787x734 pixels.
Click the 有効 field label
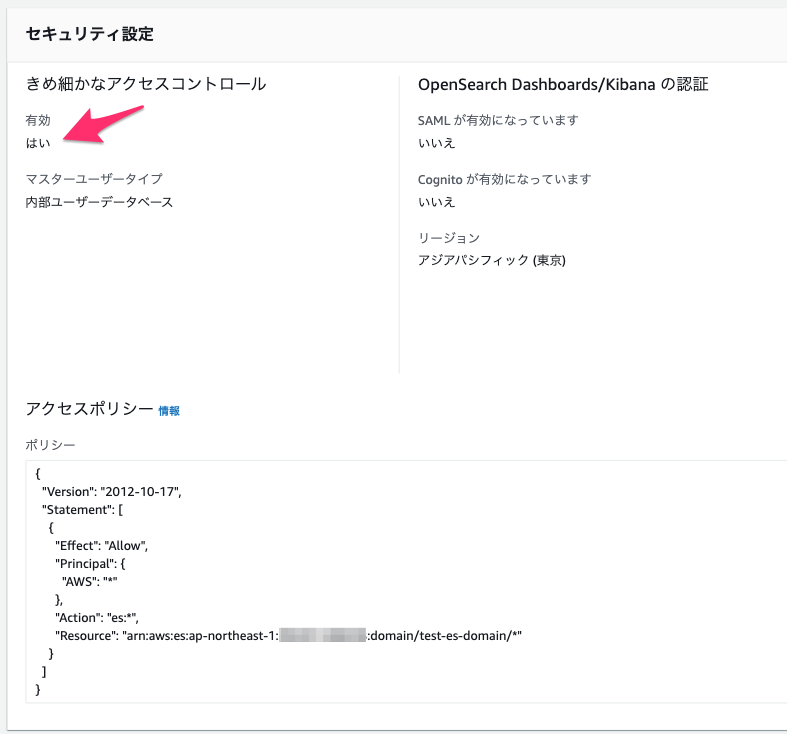[x=38, y=120]
